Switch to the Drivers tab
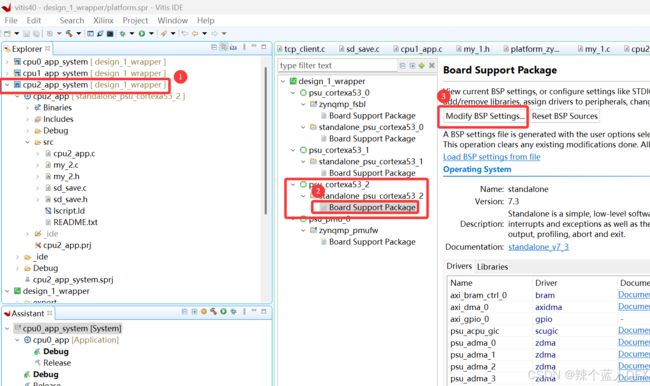650x386 pixels. (459, 266)
